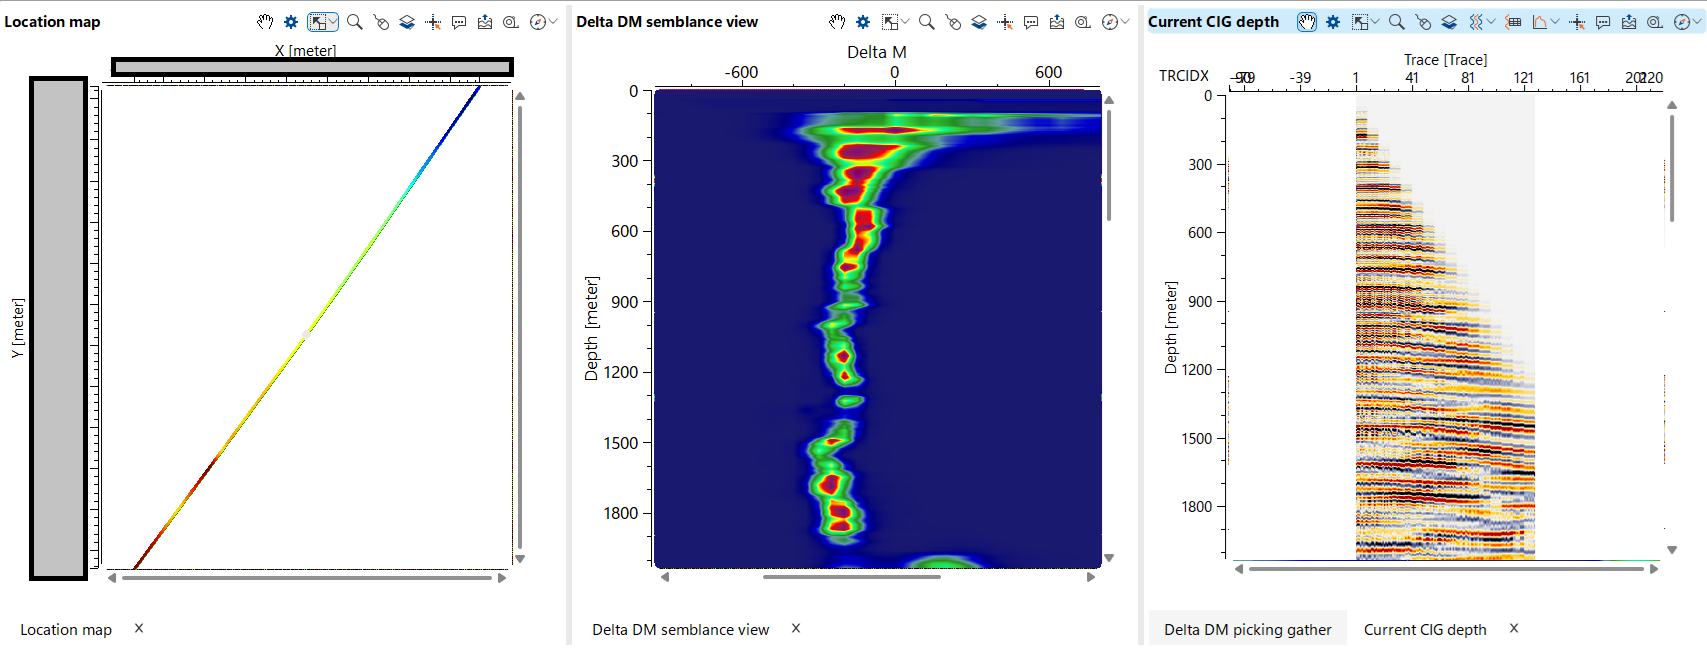The width and height of the screenshot is (1707, 648).
Task: Click layers icon in Current CIG depth toolbar
Action: 1449,22
